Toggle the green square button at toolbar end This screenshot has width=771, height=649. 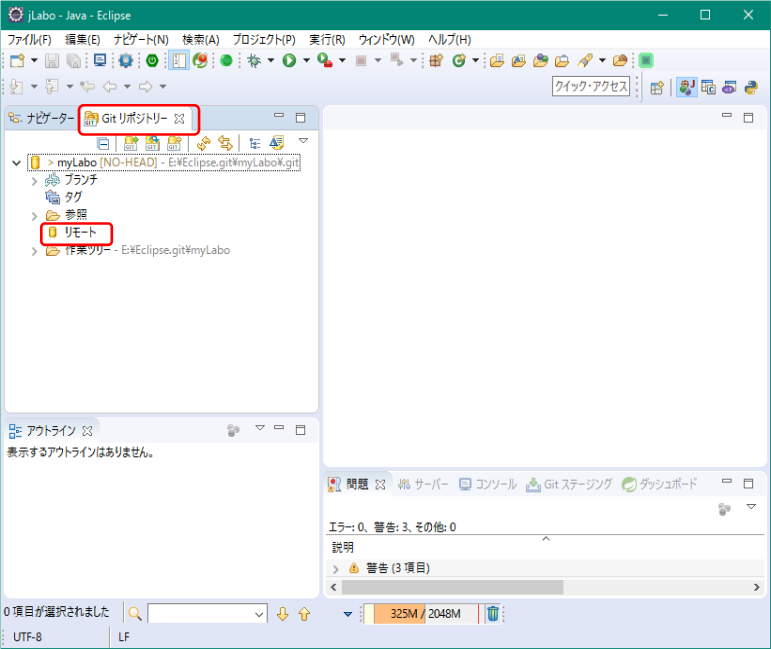(646, 60)
